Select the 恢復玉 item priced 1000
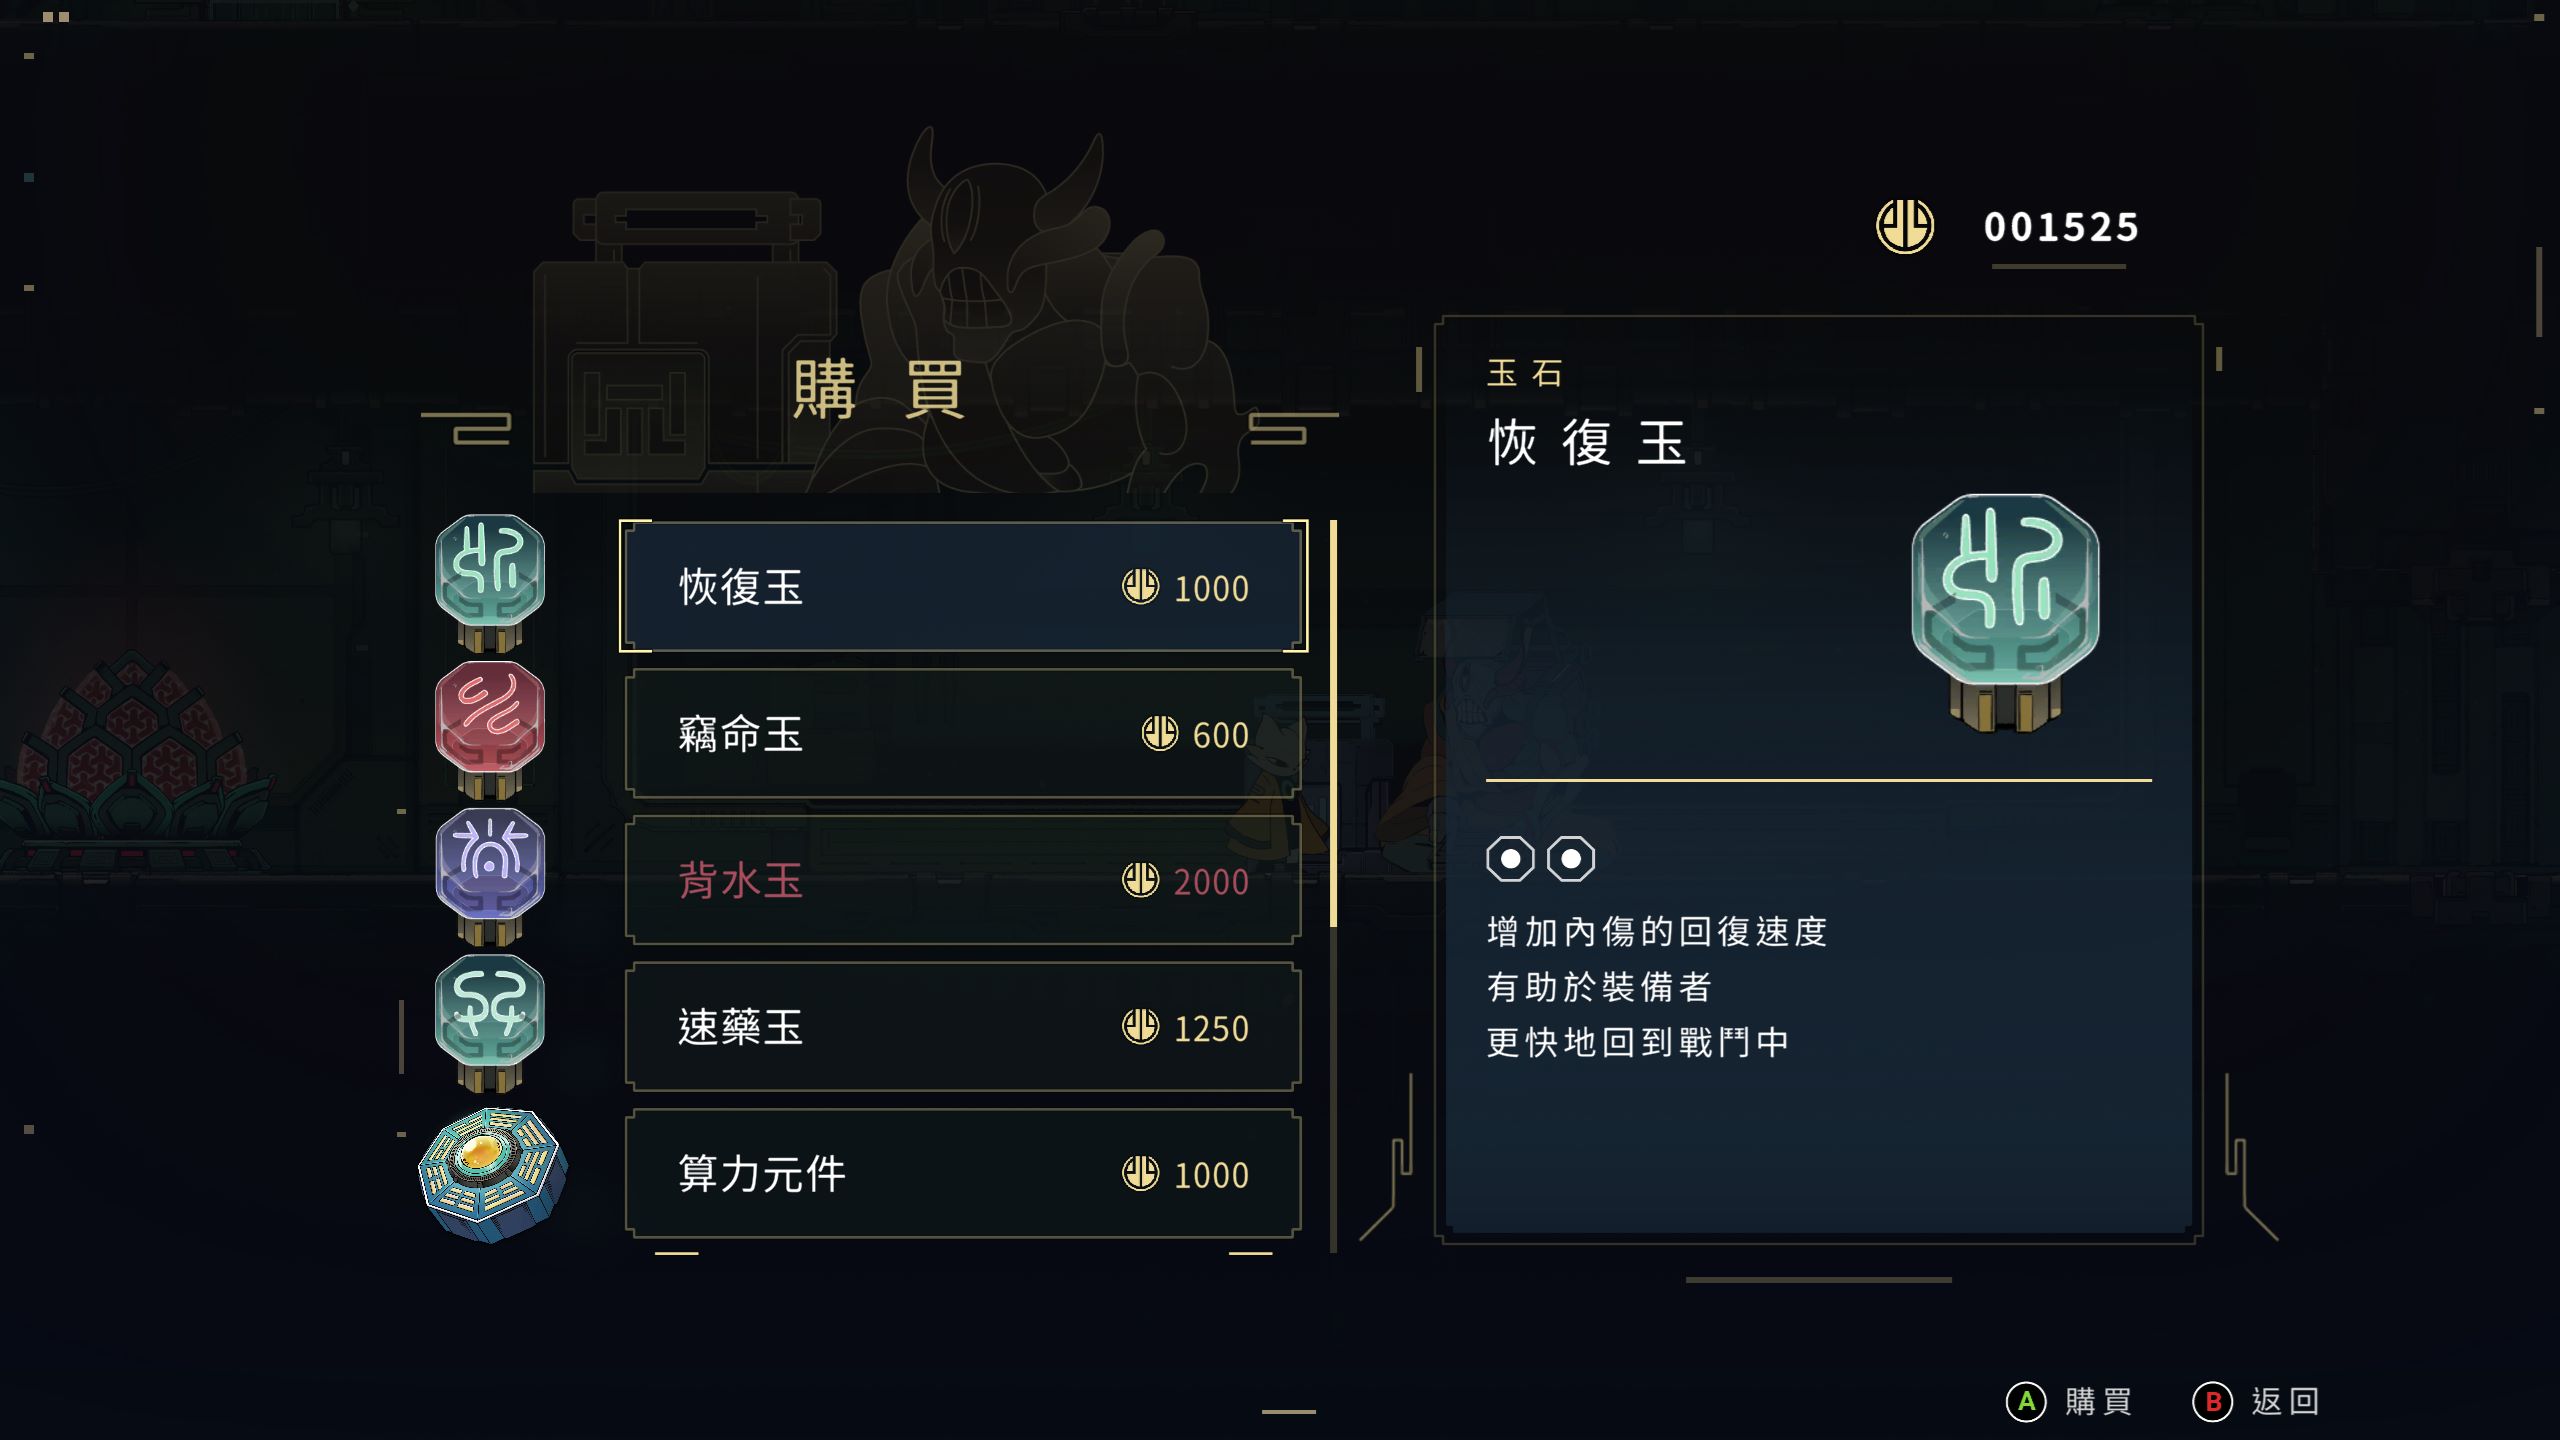 coord(963,587)
